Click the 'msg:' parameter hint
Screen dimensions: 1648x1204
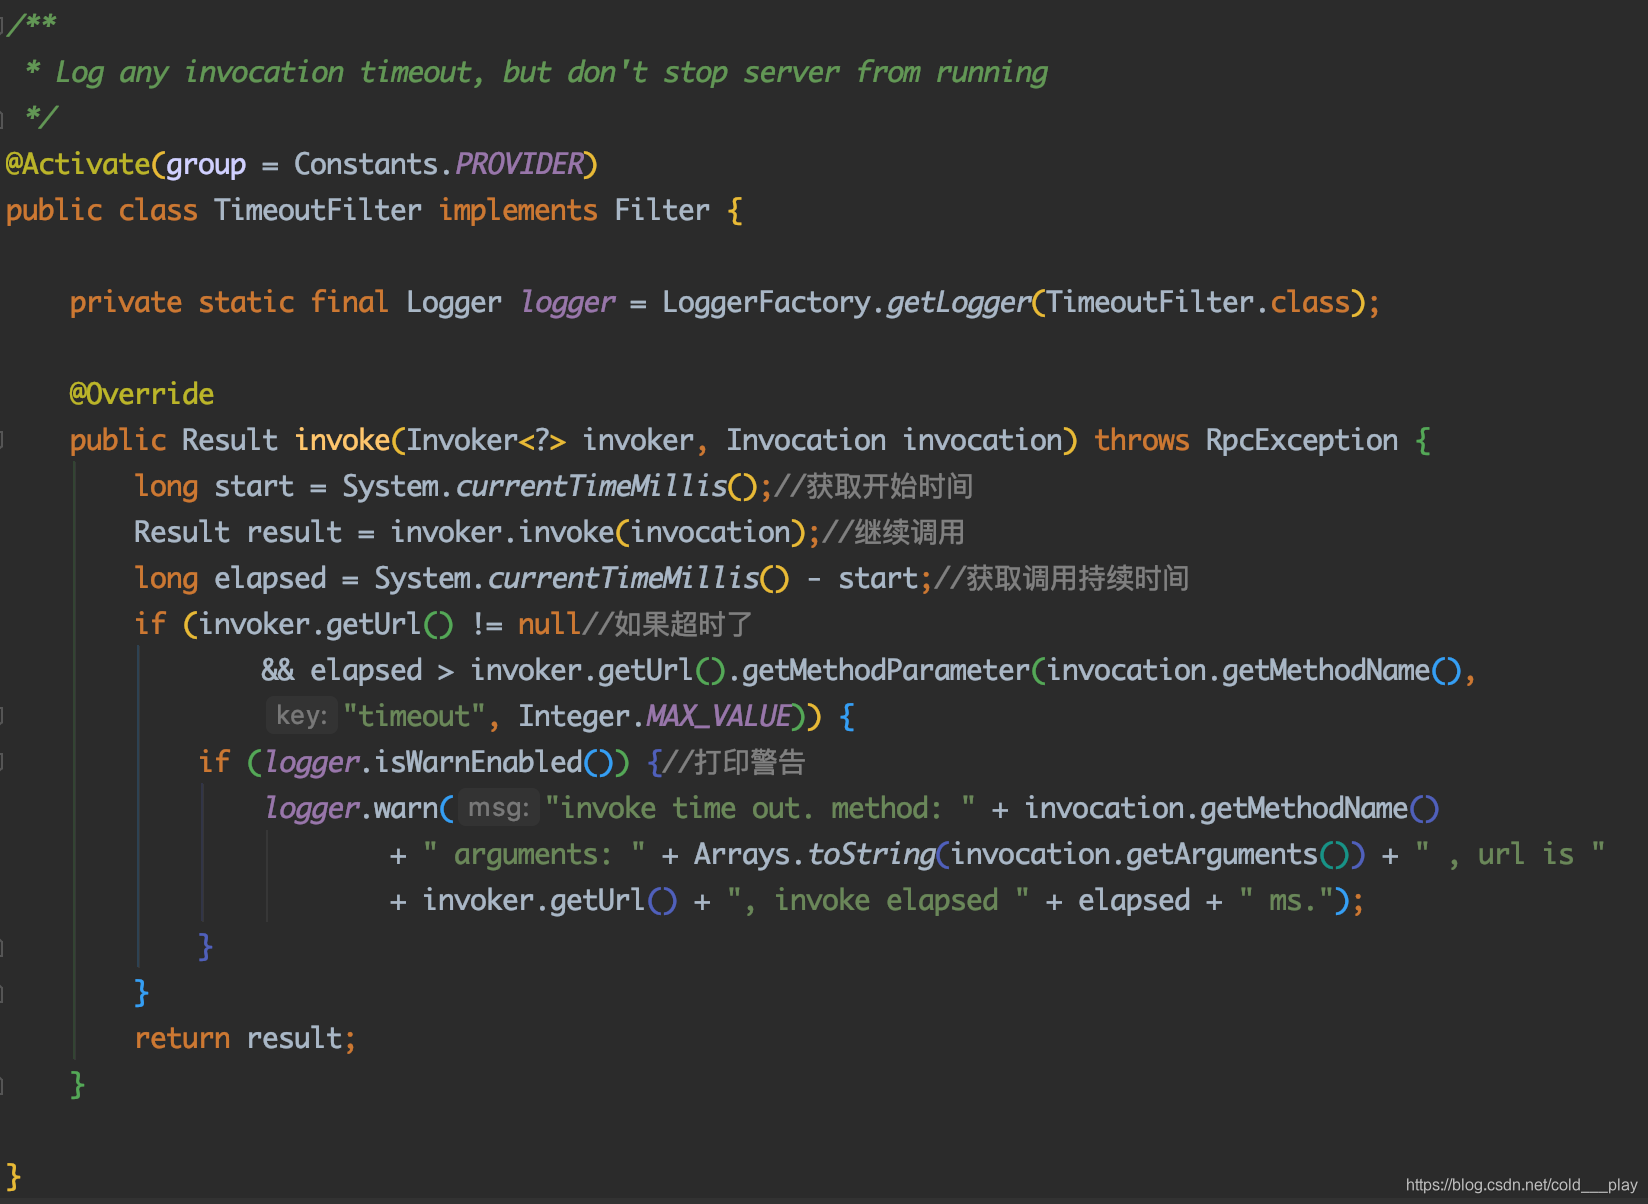click(x=498, y=808)
